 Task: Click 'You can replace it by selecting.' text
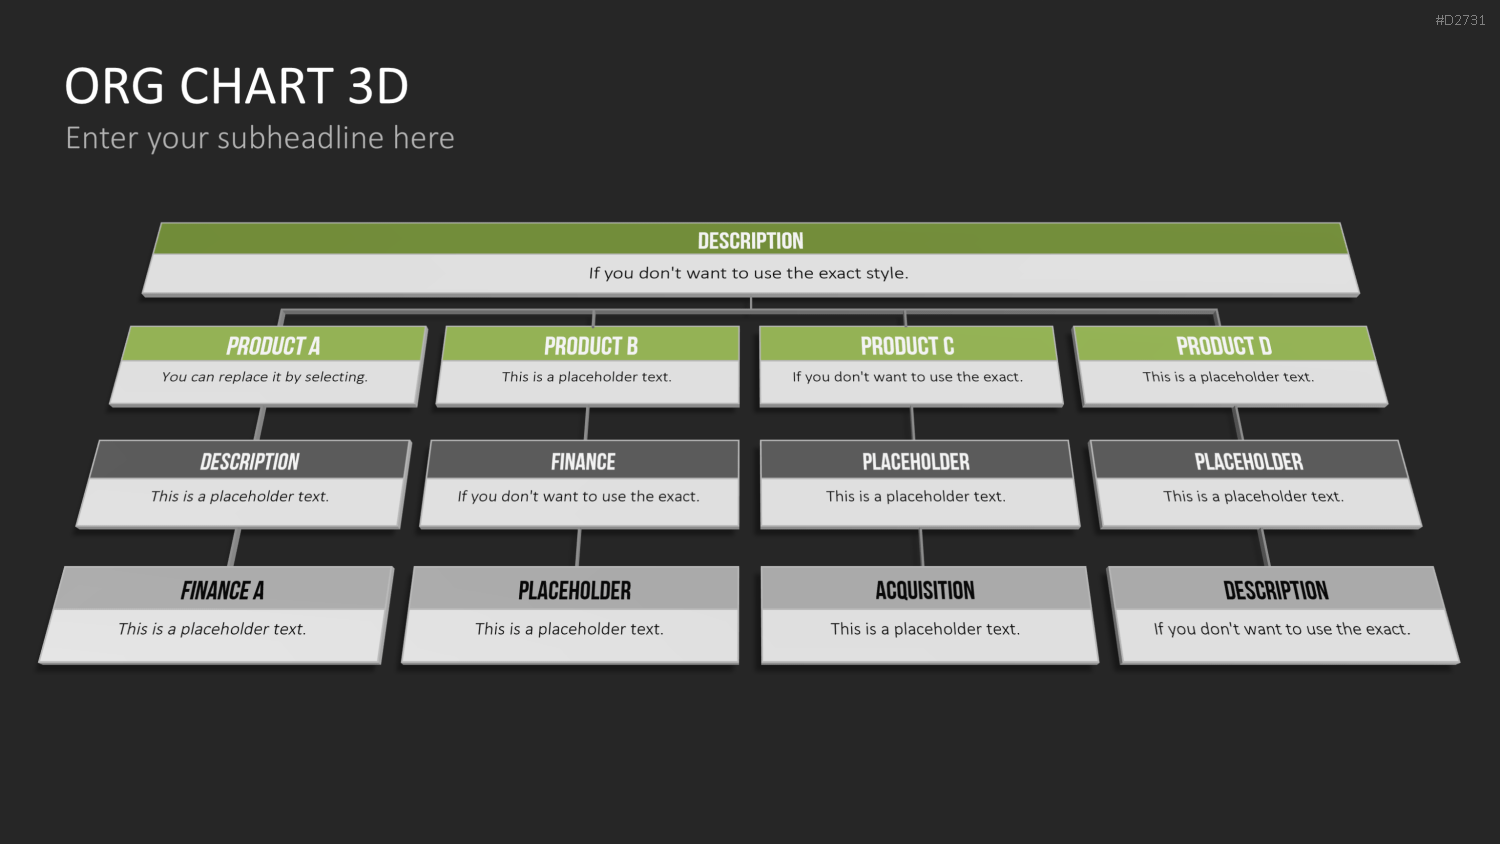(265, 377)
